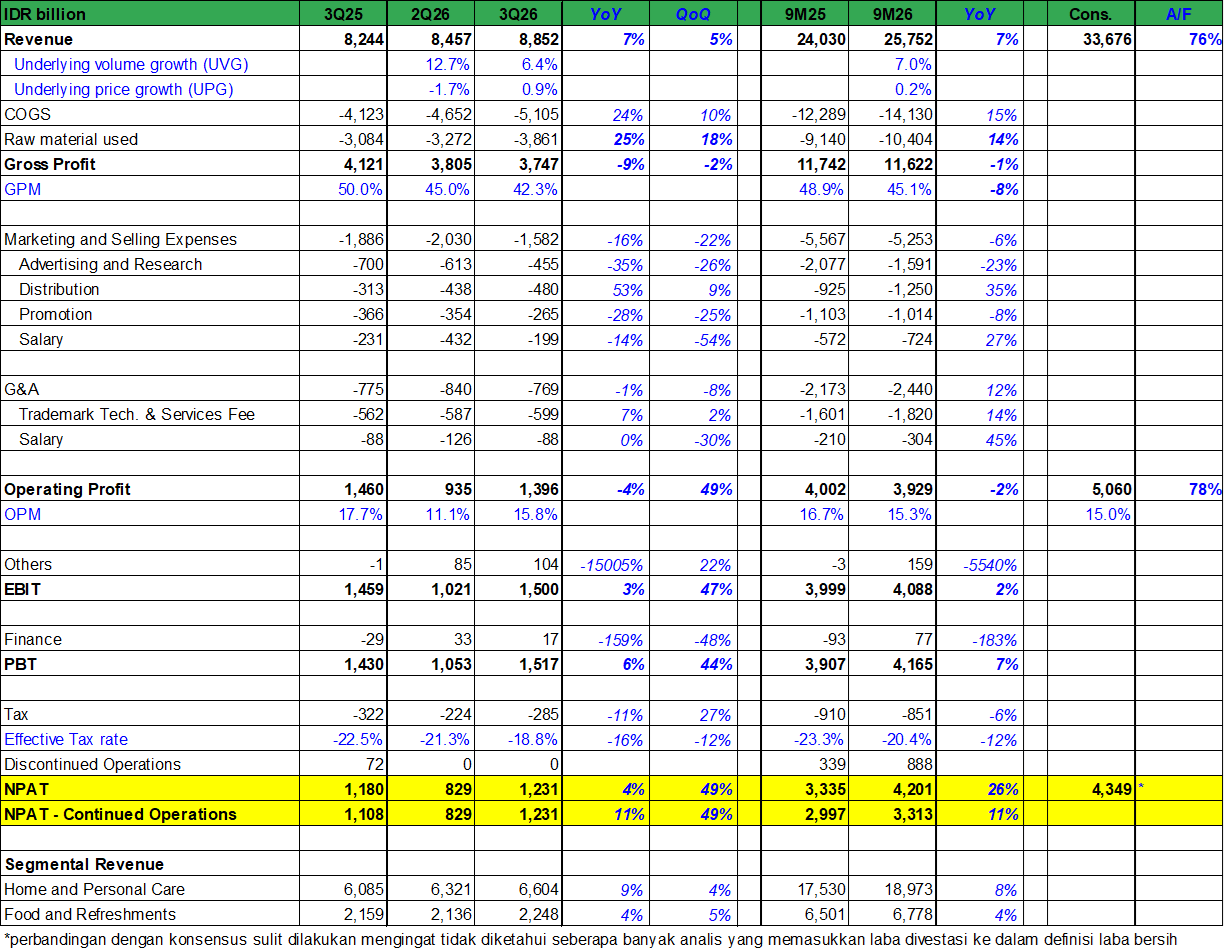1224x952 pixels.
Task: Click consensus Operating Profit 5,060
Action: [1112, 490]
